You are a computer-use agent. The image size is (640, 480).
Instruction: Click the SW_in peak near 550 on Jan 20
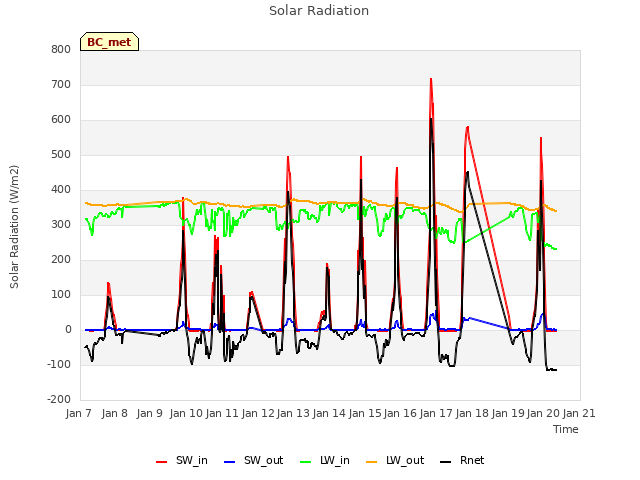coord(541,138)
